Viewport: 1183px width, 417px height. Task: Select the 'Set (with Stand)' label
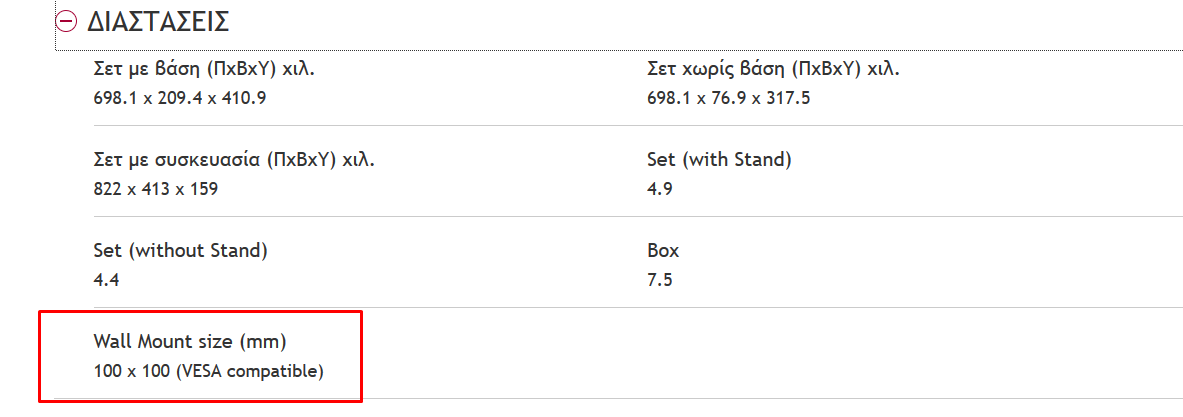coord(719,160)
